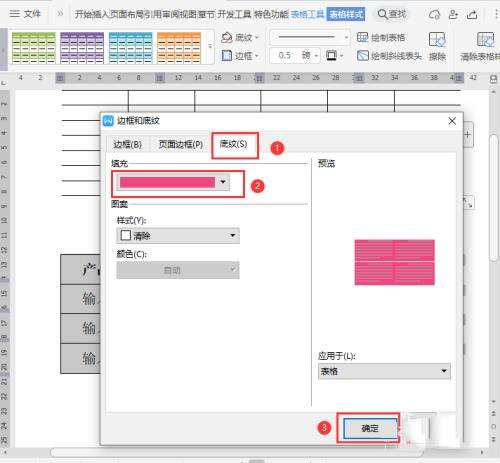Apply the orange table style thumbnail
The height and width of the screenshot is (463, 500).
pyautogui.click(x=179, y=48)
